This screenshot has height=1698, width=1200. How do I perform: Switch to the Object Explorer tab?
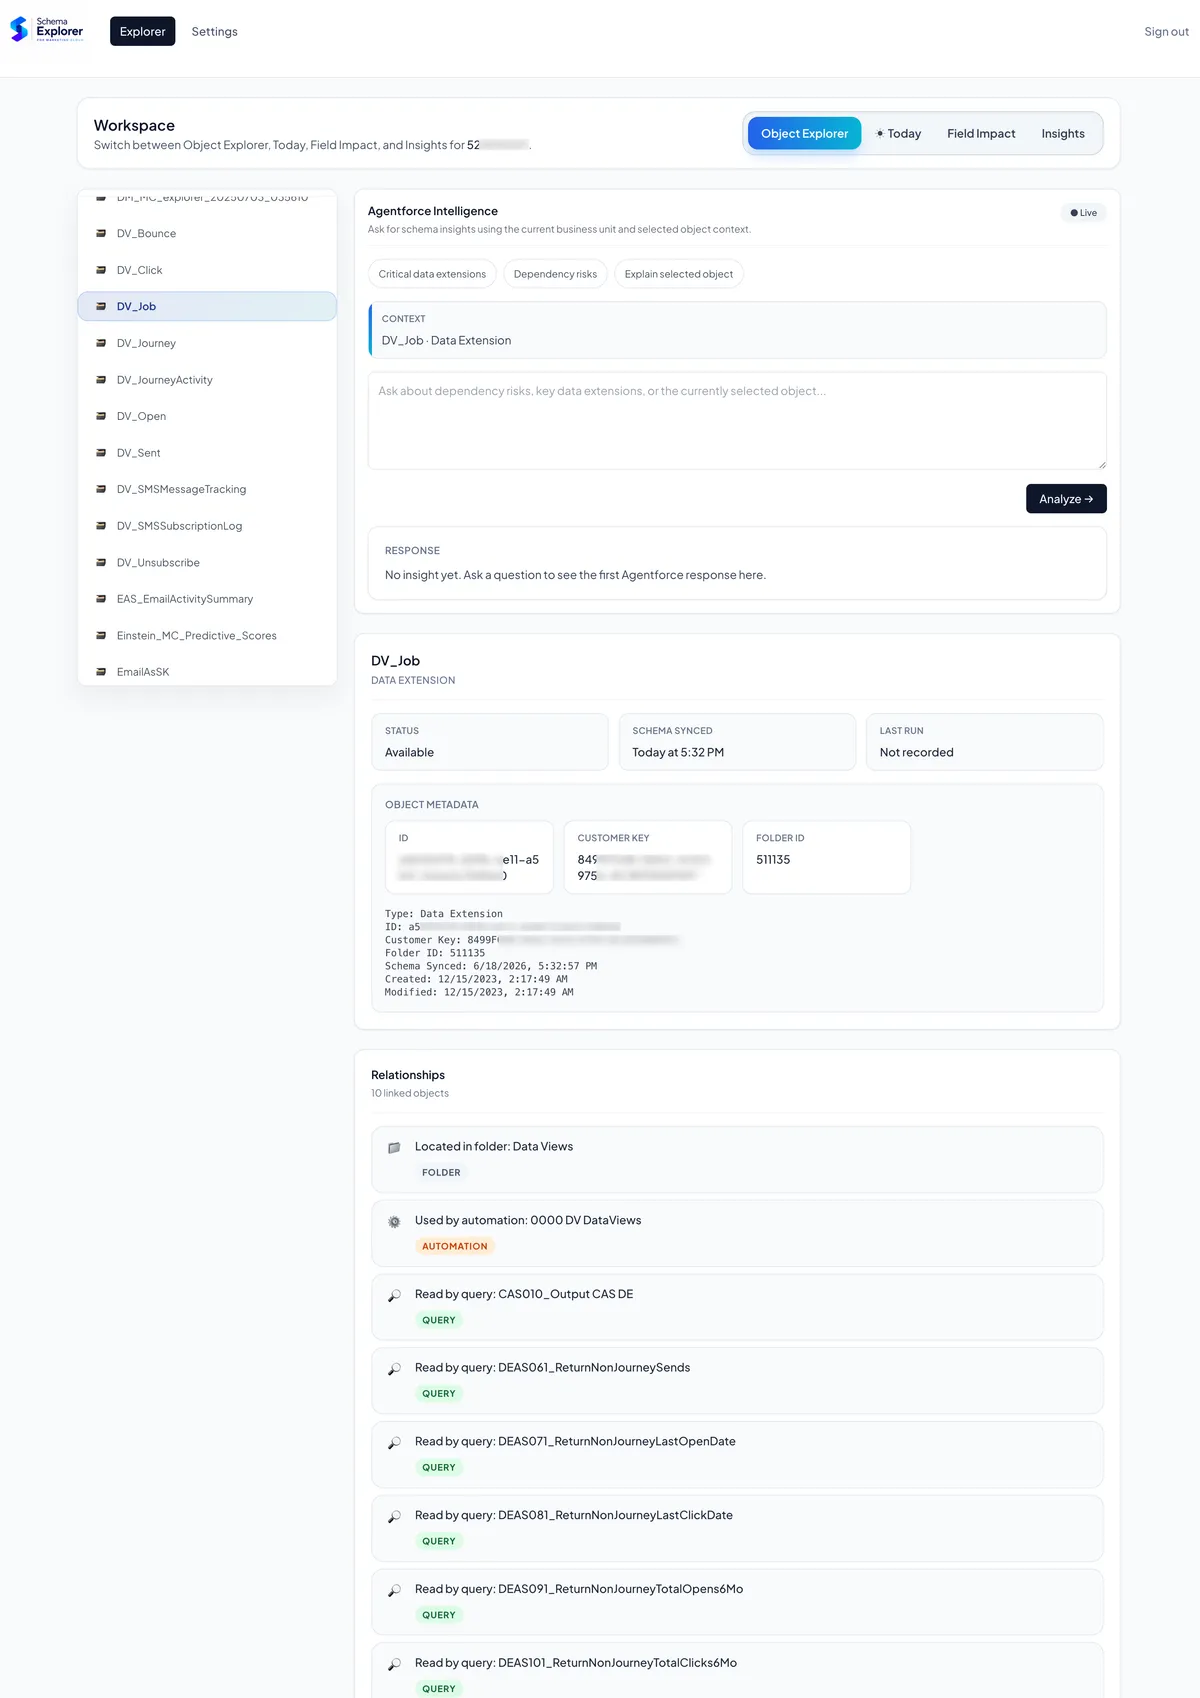click(x=804, y=133)
